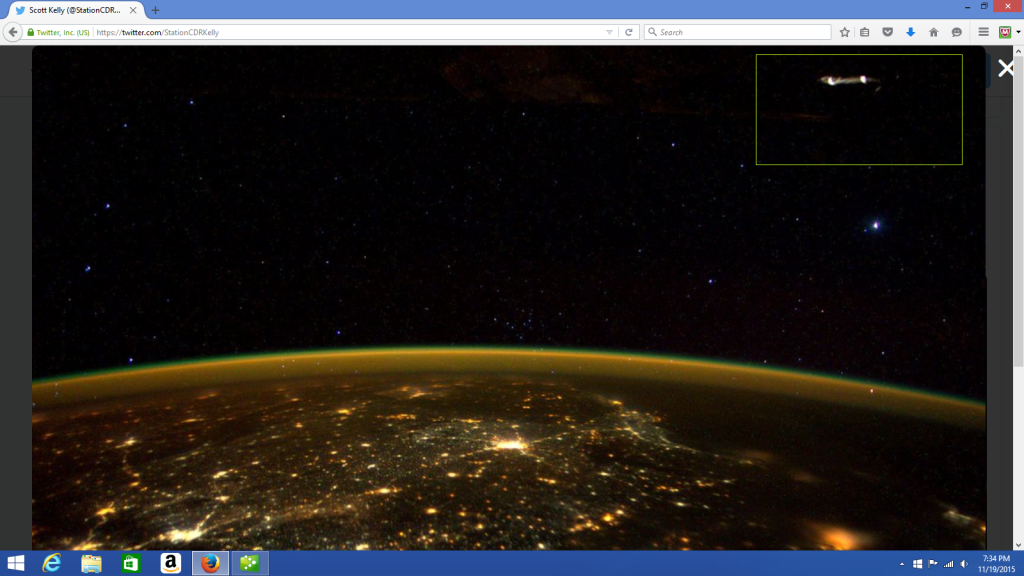The width and height of the screenshot is (1024, 576).
Task: Expand the toolbar extension icon's dropdown arrow
Action: coord(1016,32)
